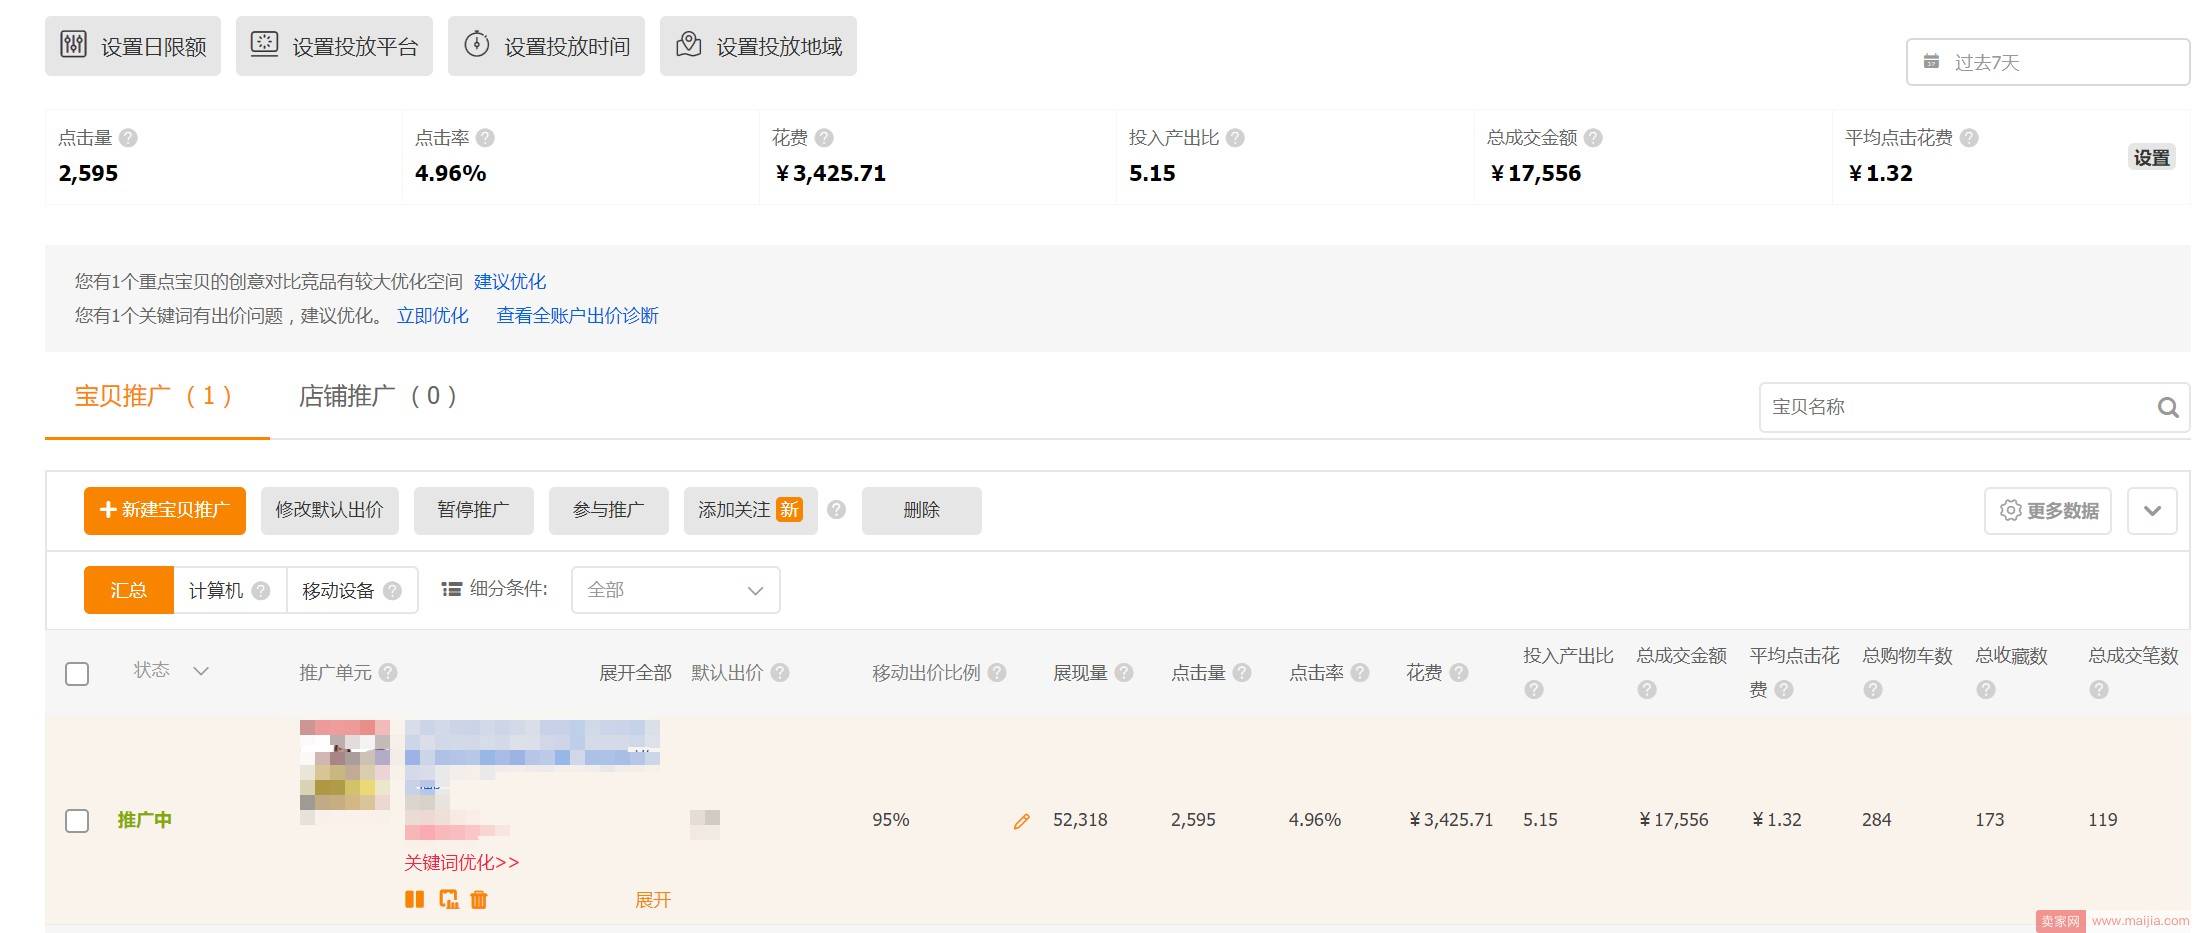Select the 移动设备 view tab

352,590
